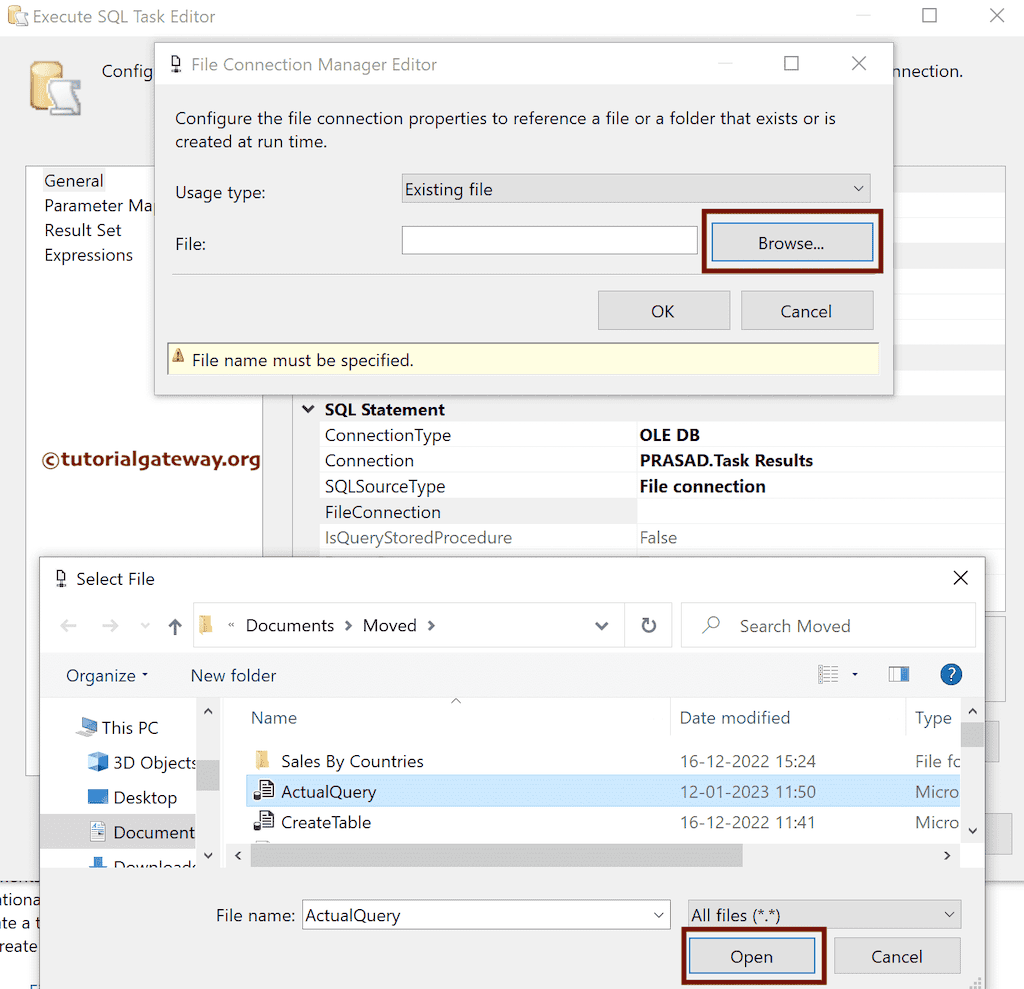
Task: Click the search magnifier in Search Moved box
Action: pyautogui.click(x=710, y=625)
